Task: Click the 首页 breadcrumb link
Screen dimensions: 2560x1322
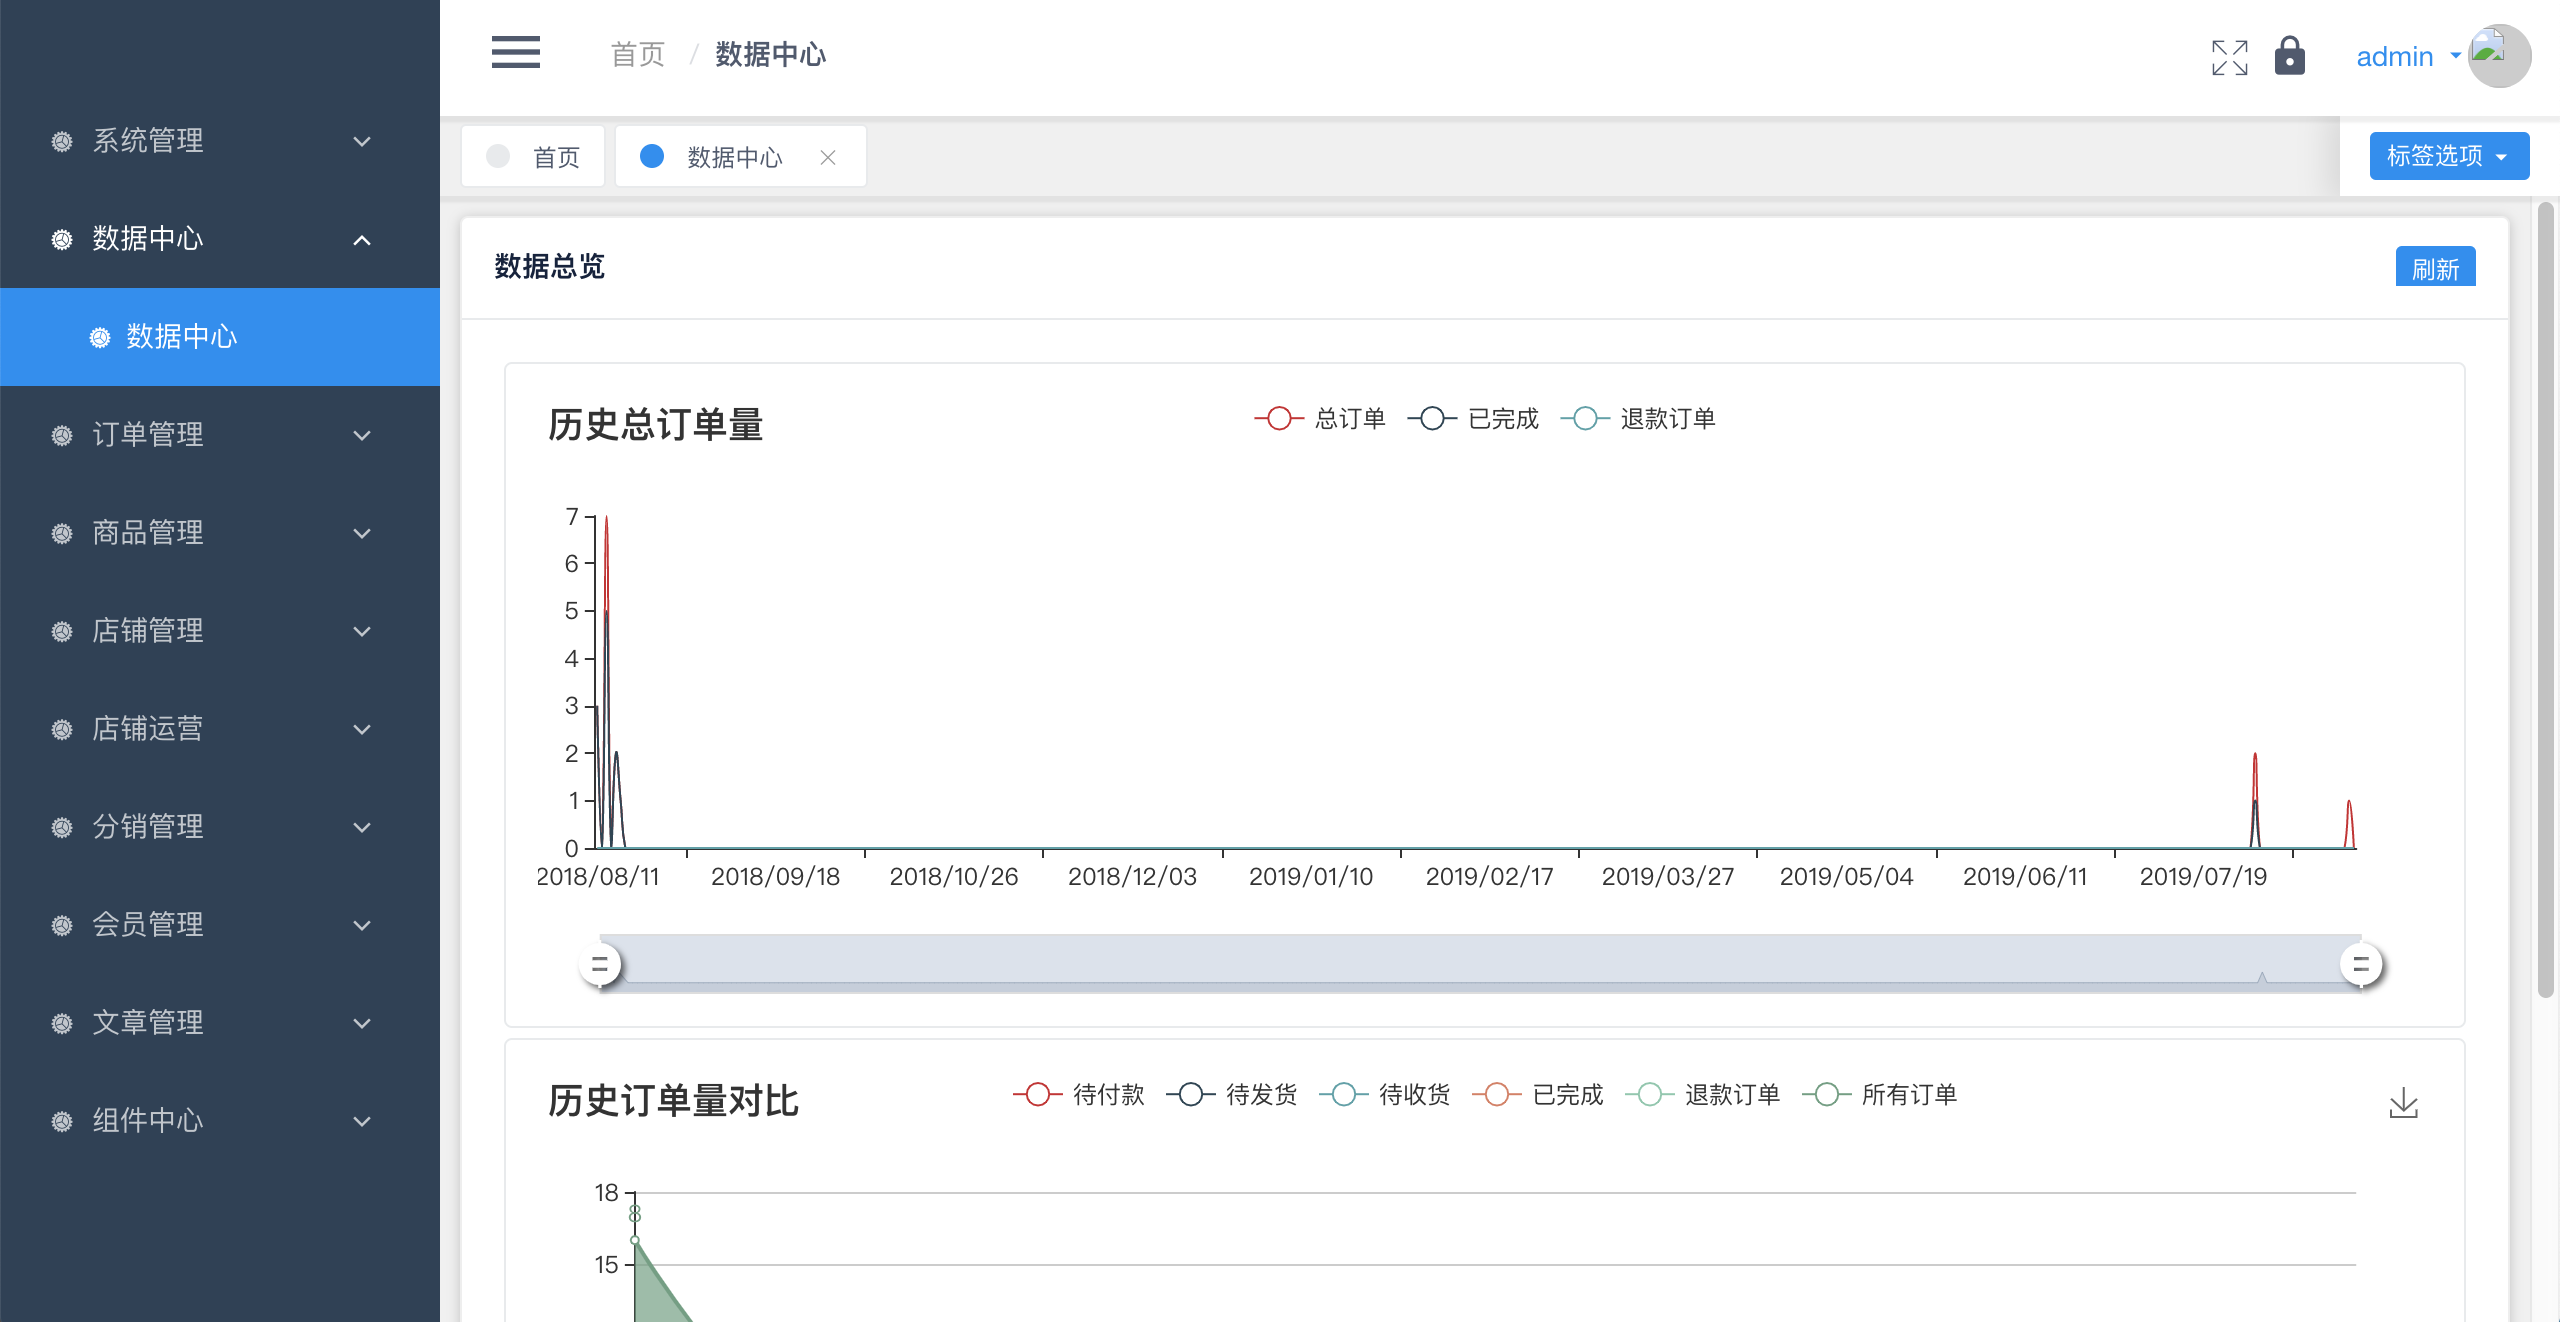Action: 637,54
